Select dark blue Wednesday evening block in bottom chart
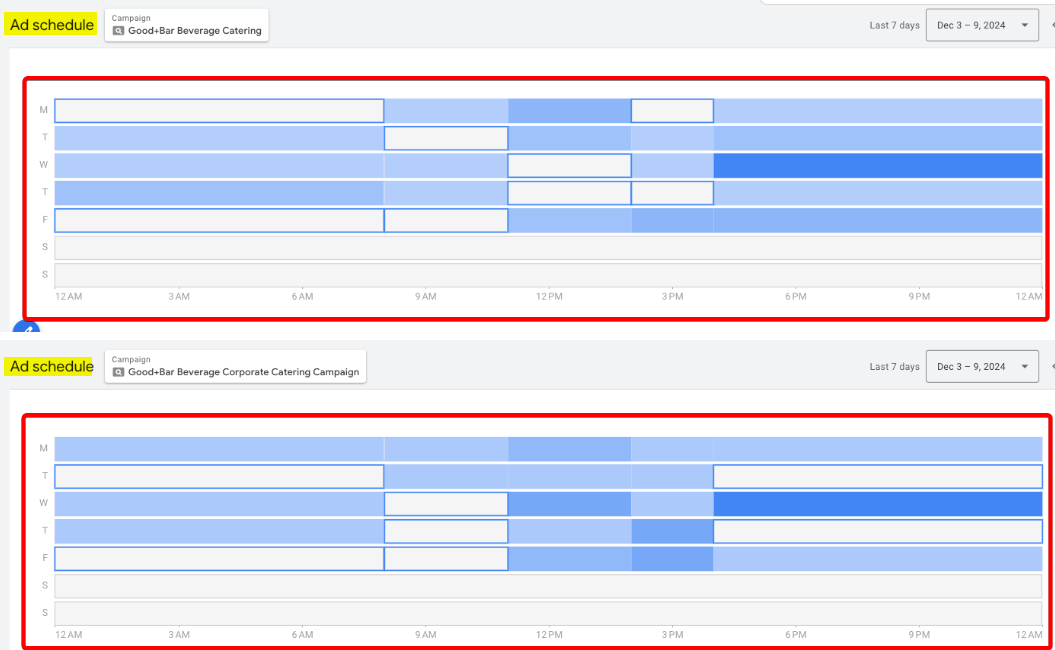The width and height of the screenshot is (1055, 650). click(877, 503)
